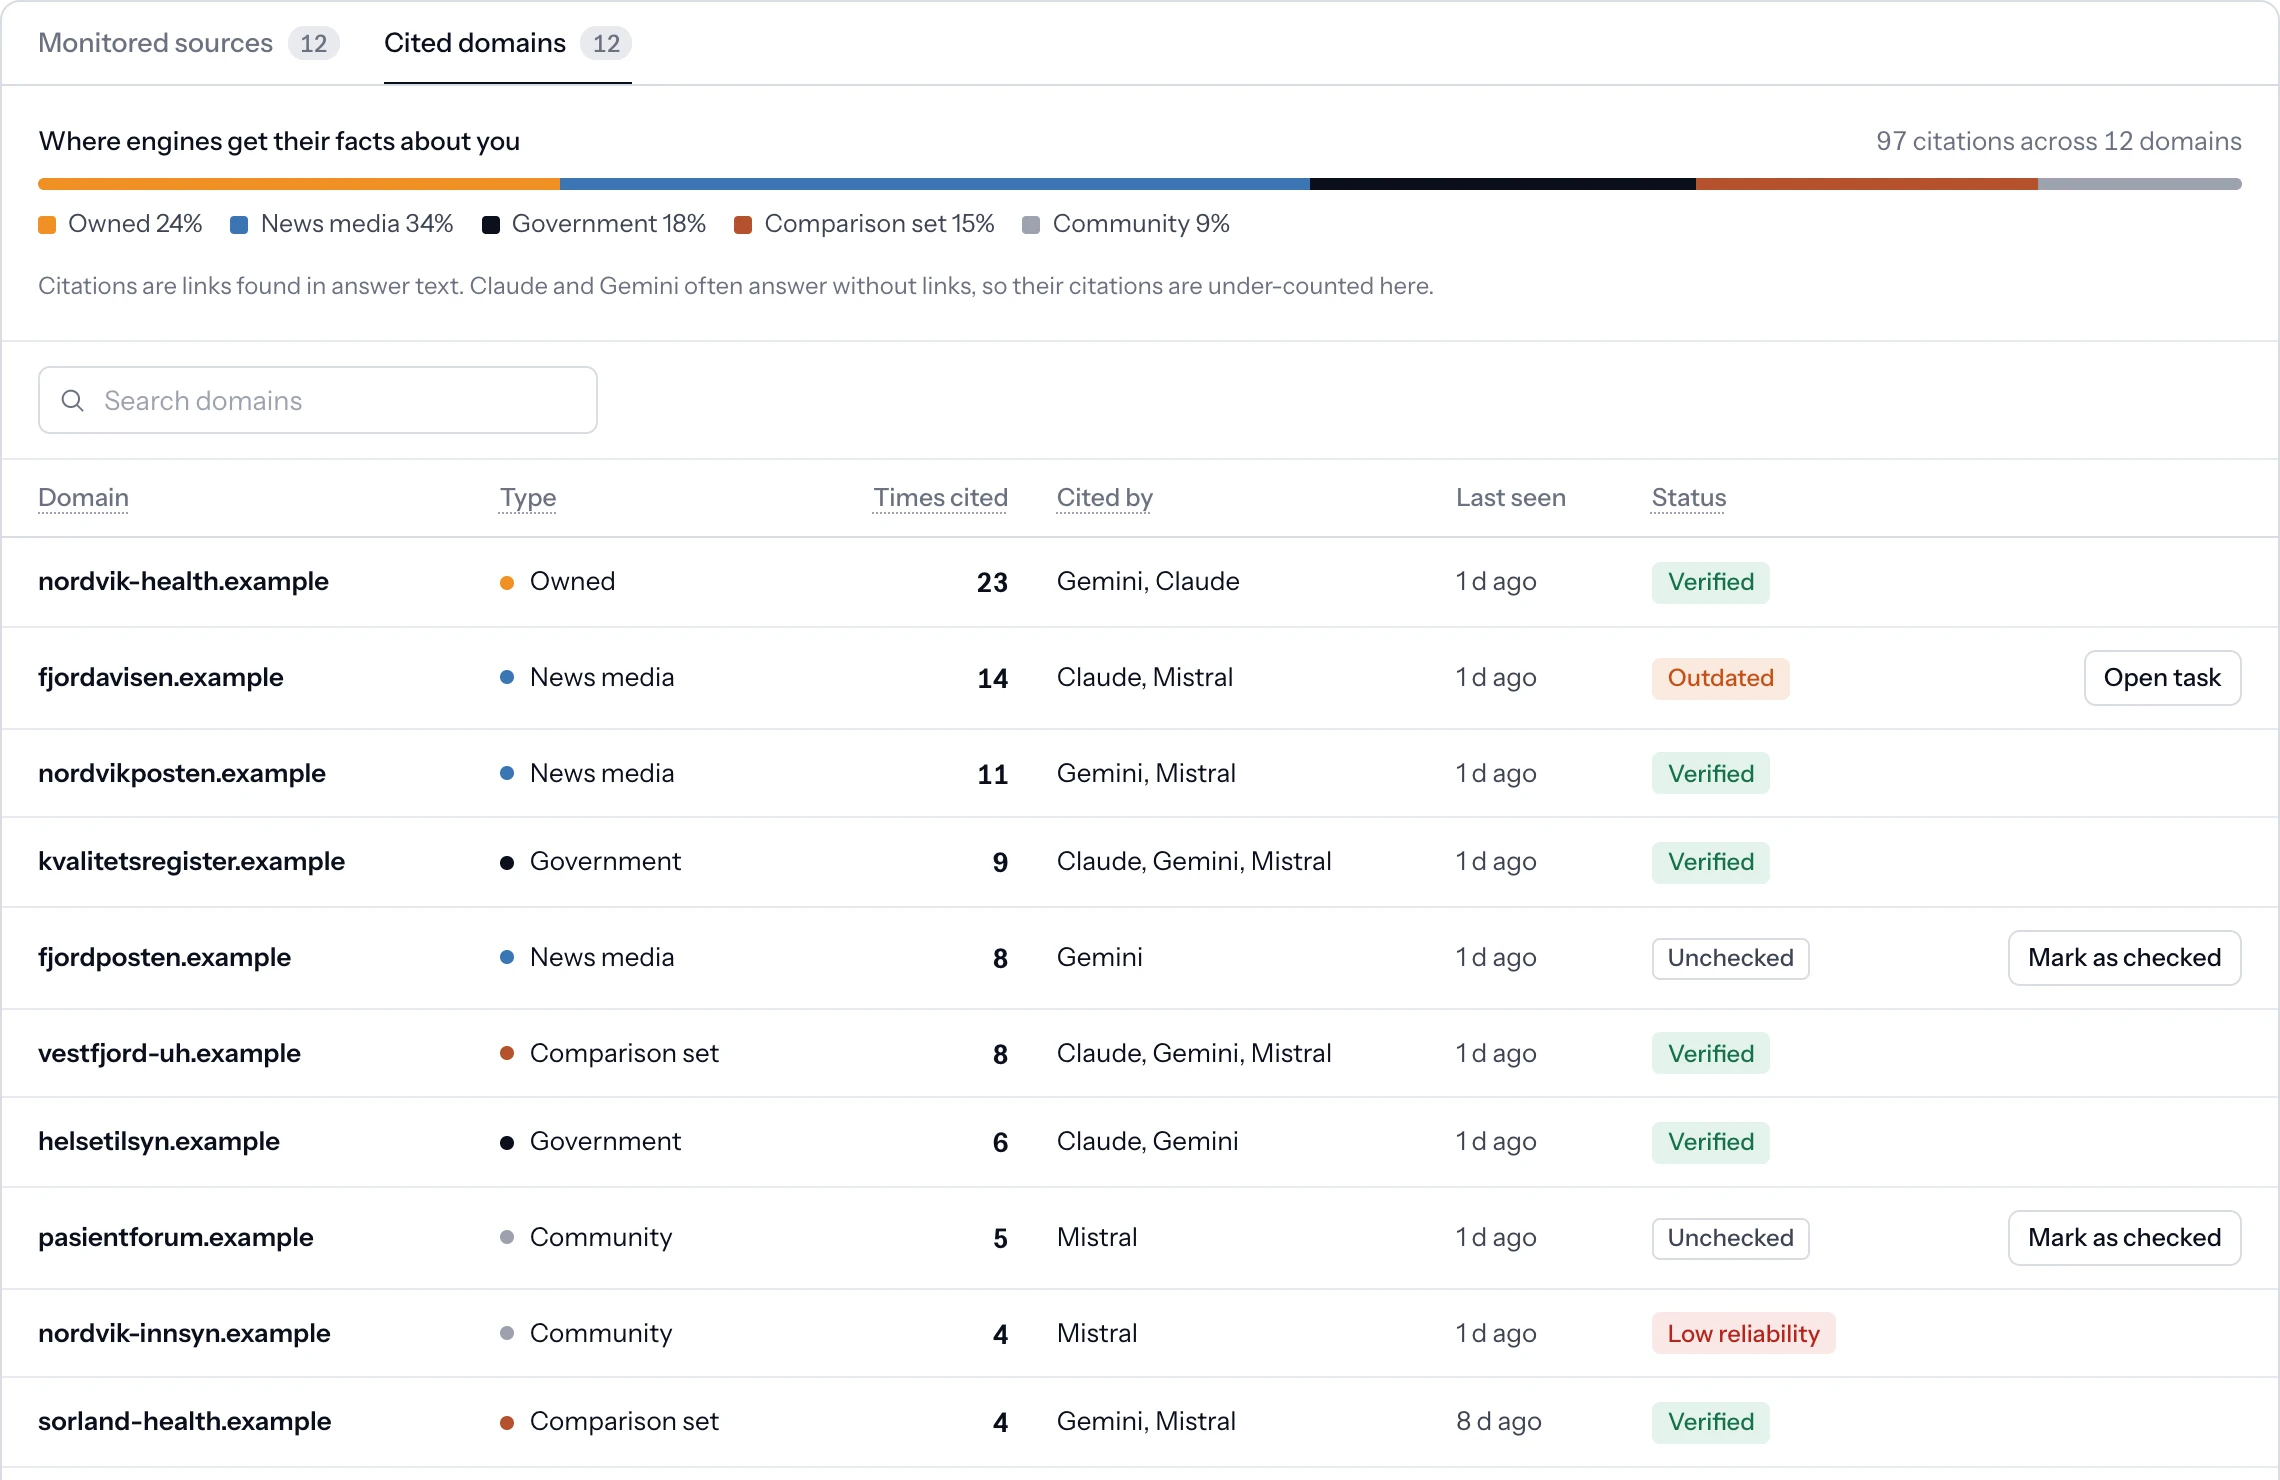Open the kvalitetsregister.example domain
2280x1480 pixels.
191,862
